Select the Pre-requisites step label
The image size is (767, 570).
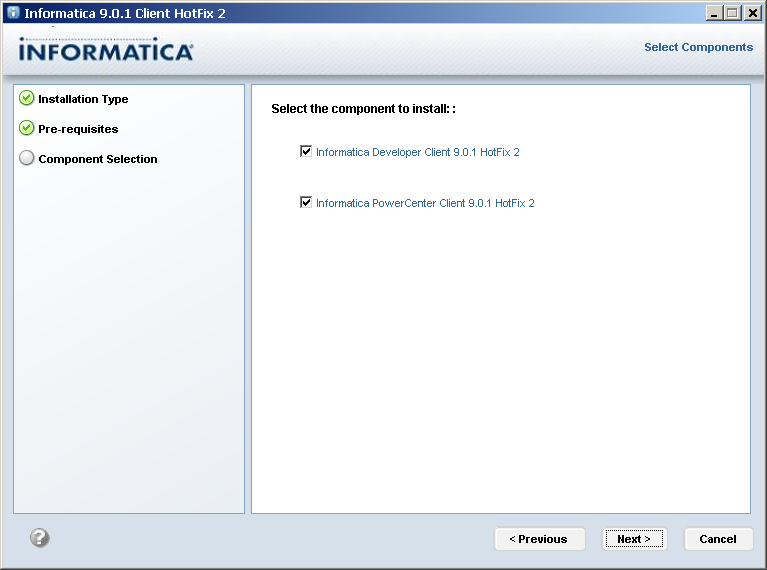(78, 129)
